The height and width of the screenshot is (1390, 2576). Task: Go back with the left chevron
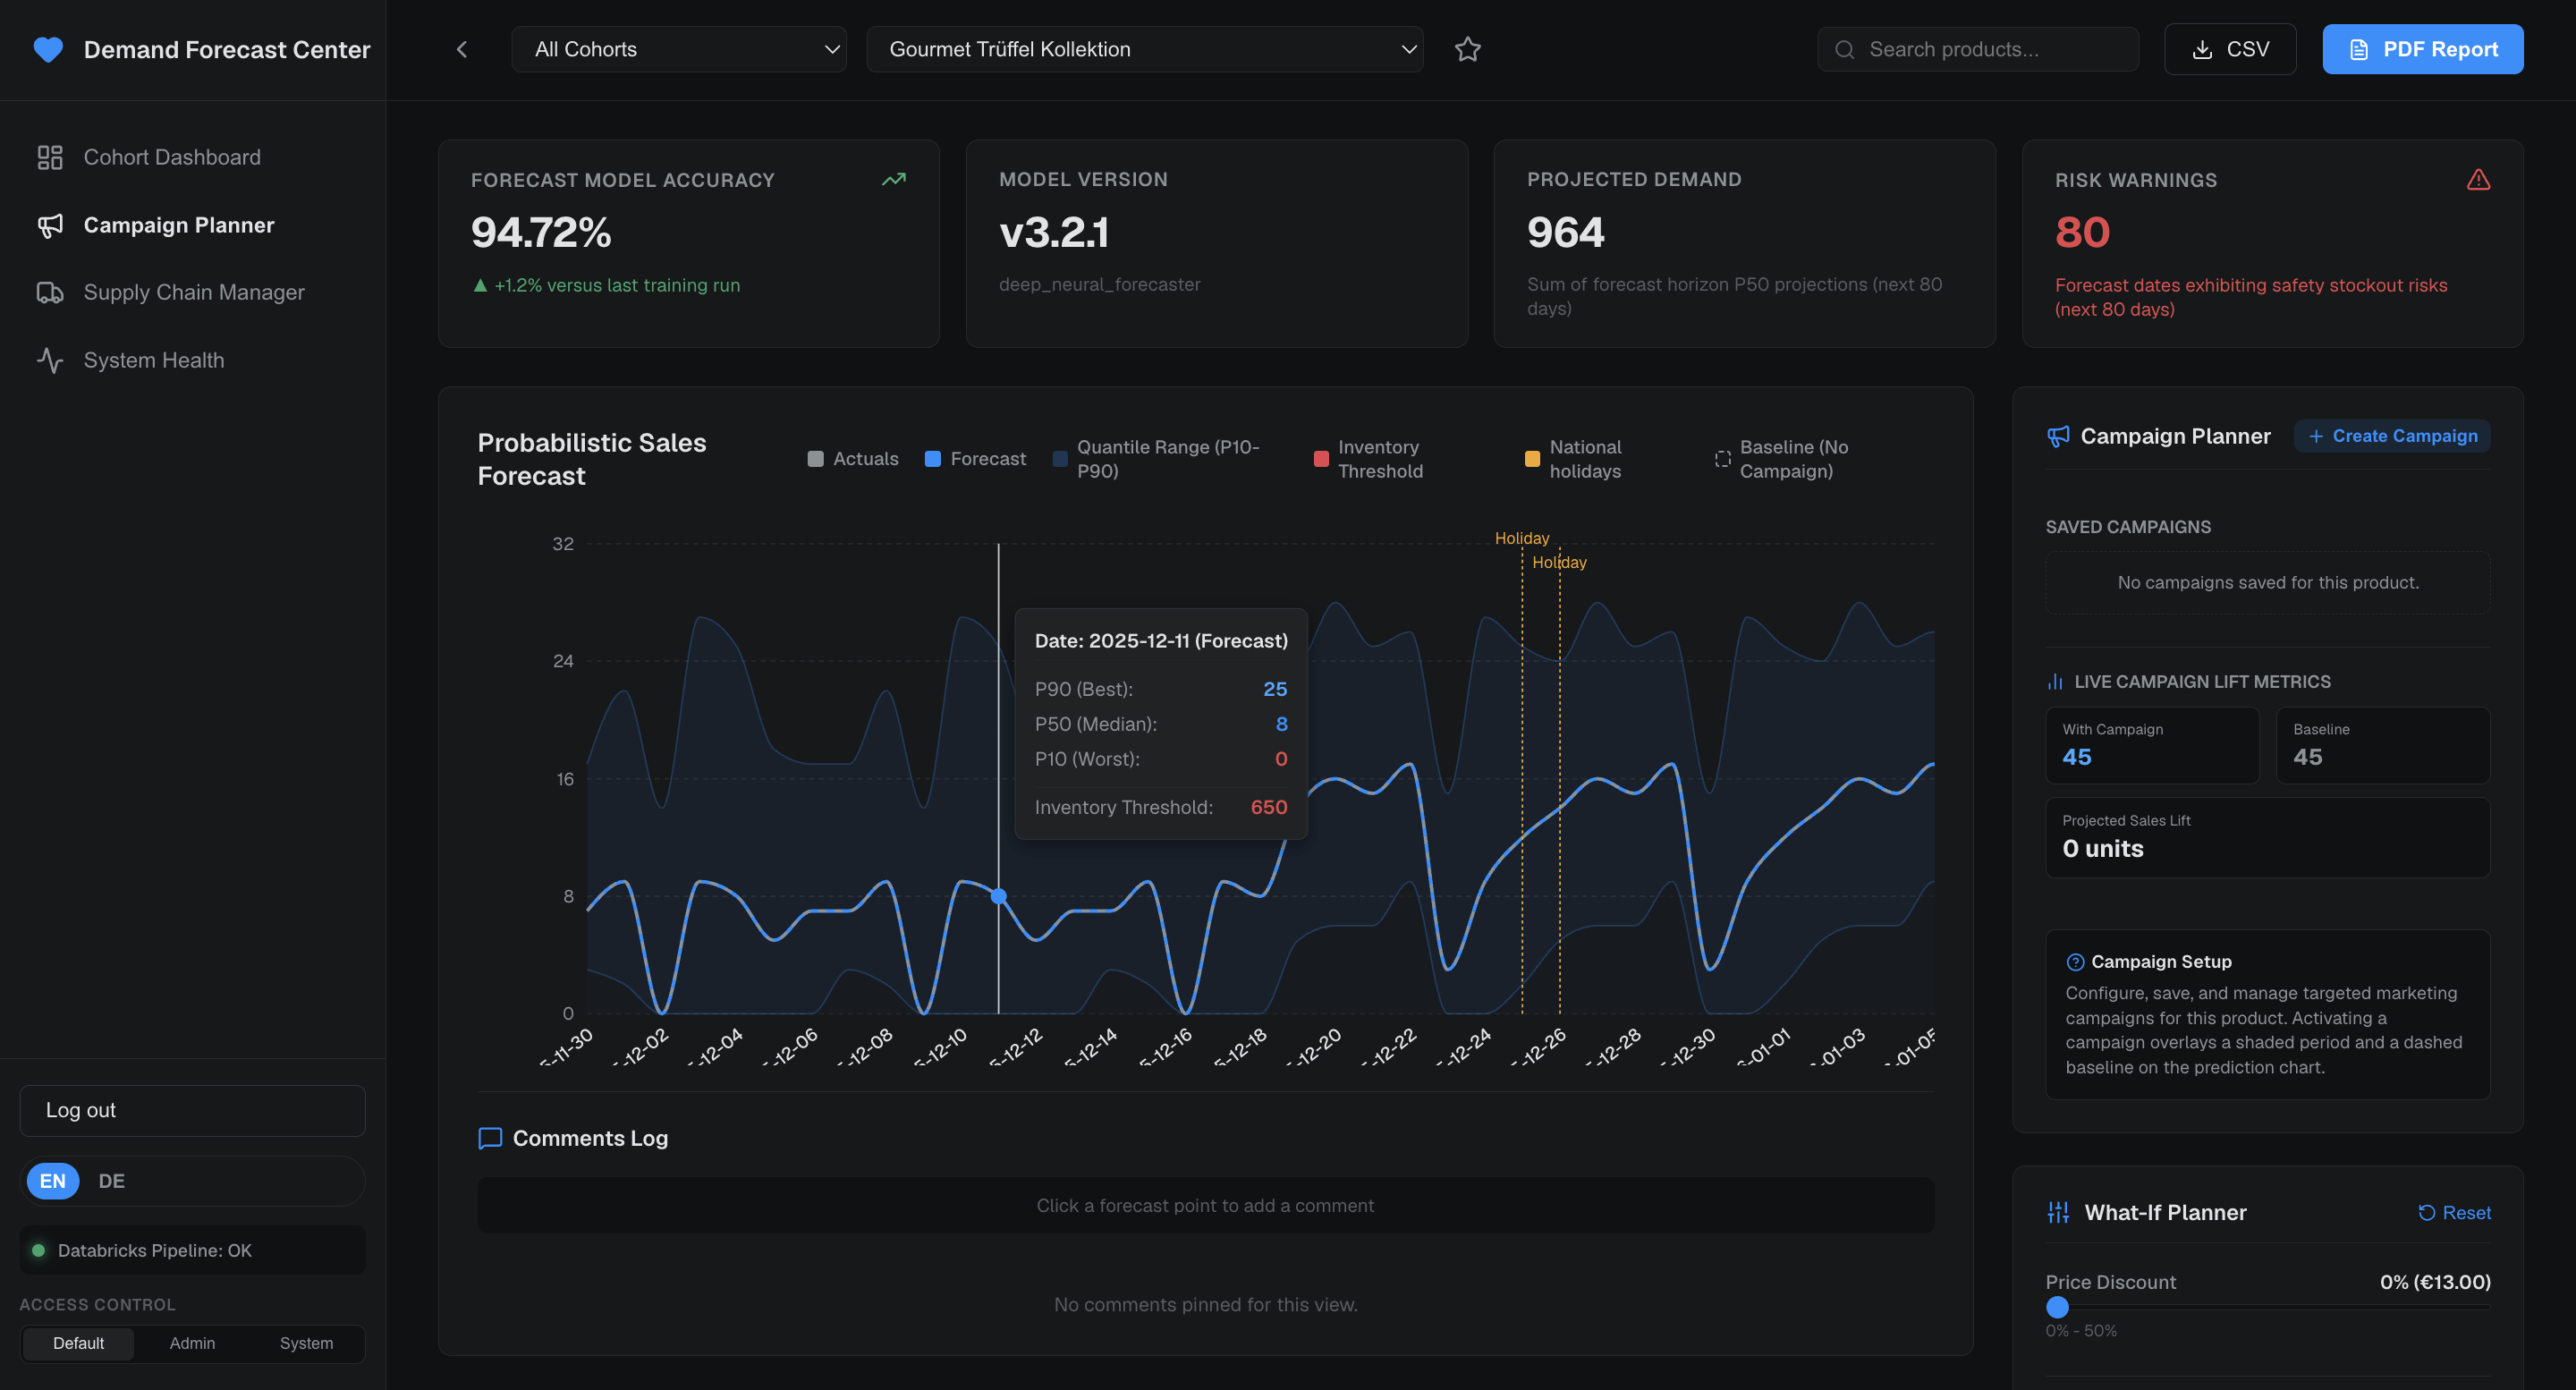(x=462, y=49)
